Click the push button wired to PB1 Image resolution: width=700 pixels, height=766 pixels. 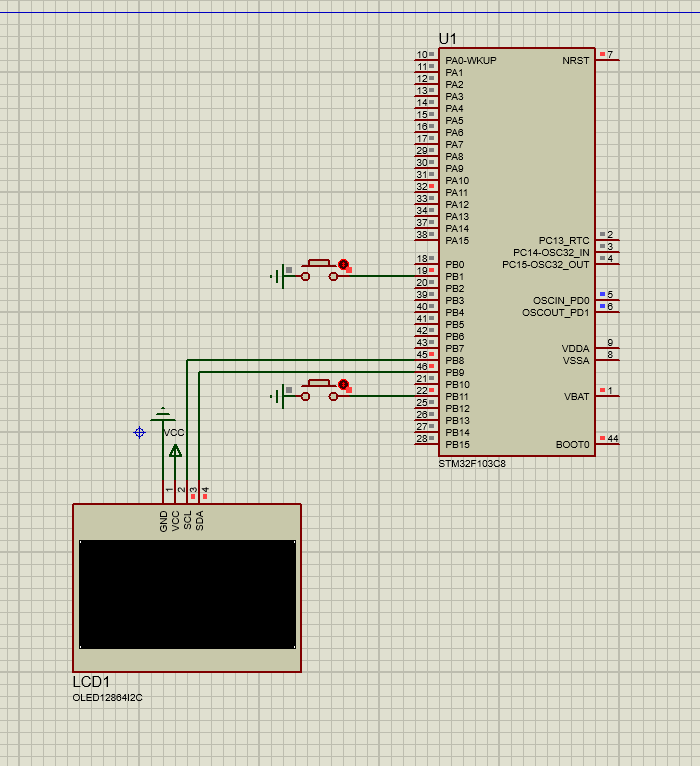tap(319, 270)
